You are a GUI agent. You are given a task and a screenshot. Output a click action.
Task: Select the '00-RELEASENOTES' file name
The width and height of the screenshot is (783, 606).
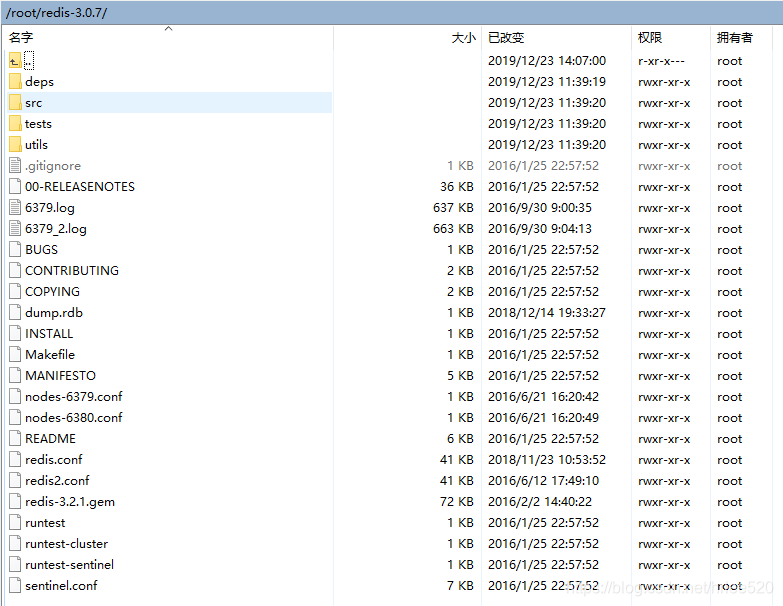[80, 186]
